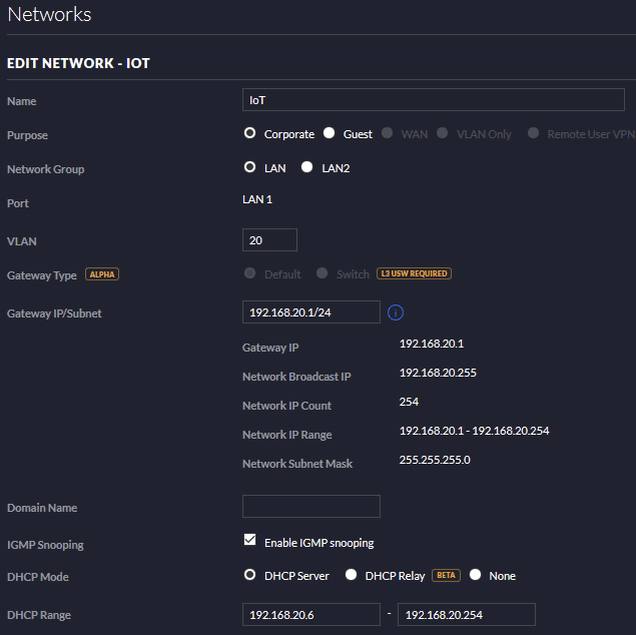Focus the Gateway IP/Subnet field
Image resolution: width=636 pixels, height=635 pixels.
pyautogui.click(x=311, y=312)
